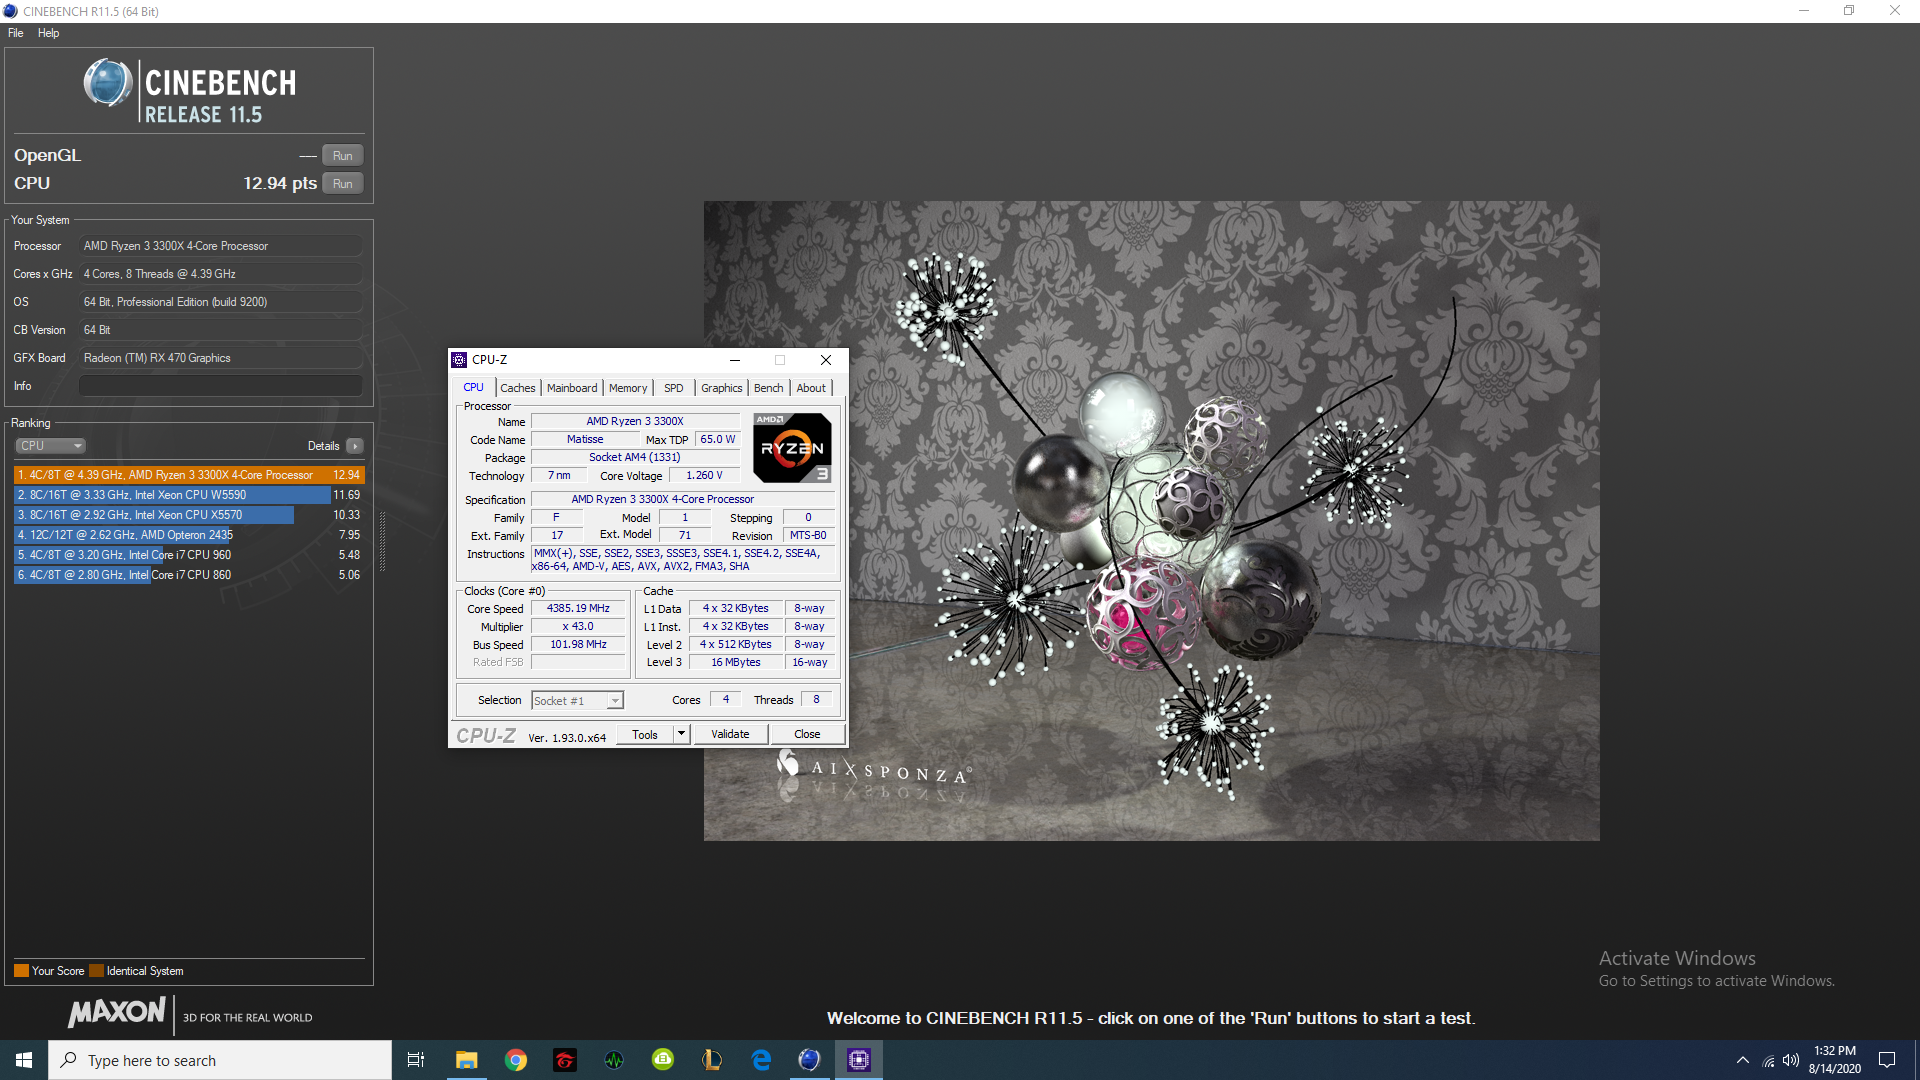This screenshot has height=1080, width=1920.
Task: Switch to the Memory tab in CPU-Z
Action: [x=628, y=388]
